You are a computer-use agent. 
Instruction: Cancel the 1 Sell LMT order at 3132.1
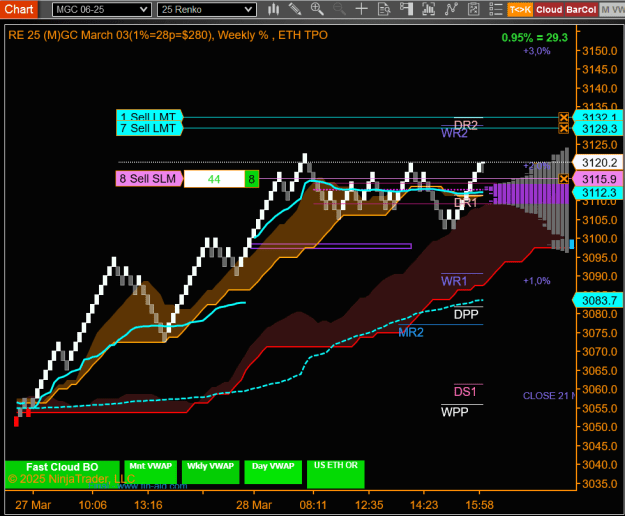[x=564, y=118]
